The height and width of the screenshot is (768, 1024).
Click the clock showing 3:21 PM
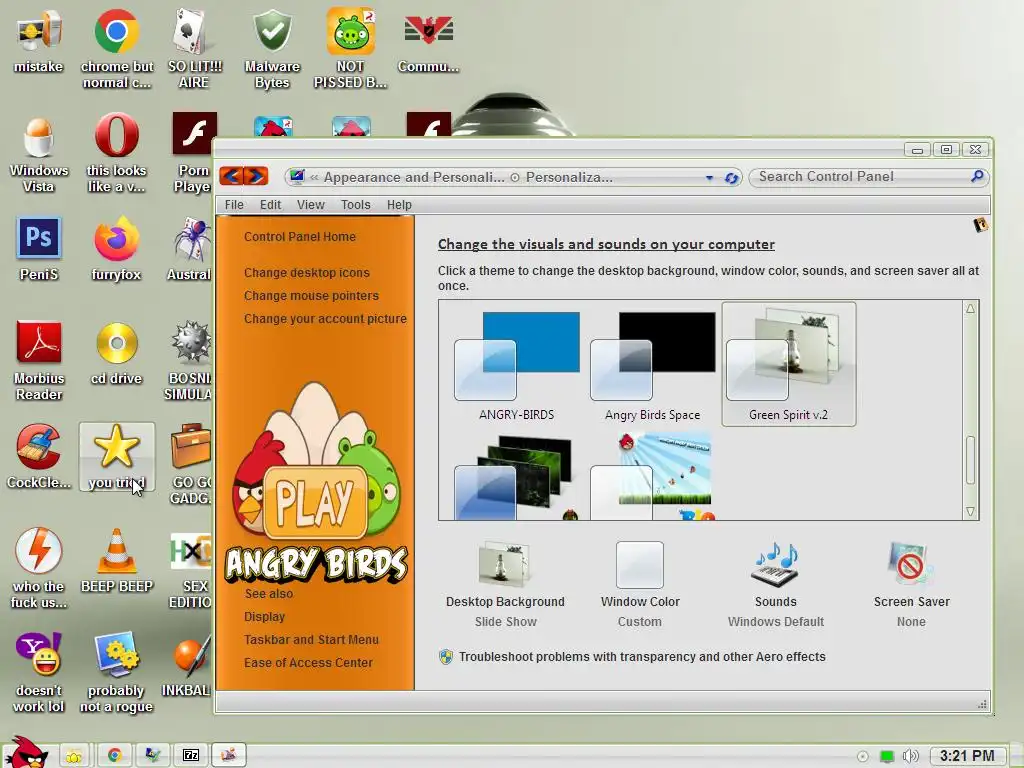pyautogui.click(x=967, y=756)
